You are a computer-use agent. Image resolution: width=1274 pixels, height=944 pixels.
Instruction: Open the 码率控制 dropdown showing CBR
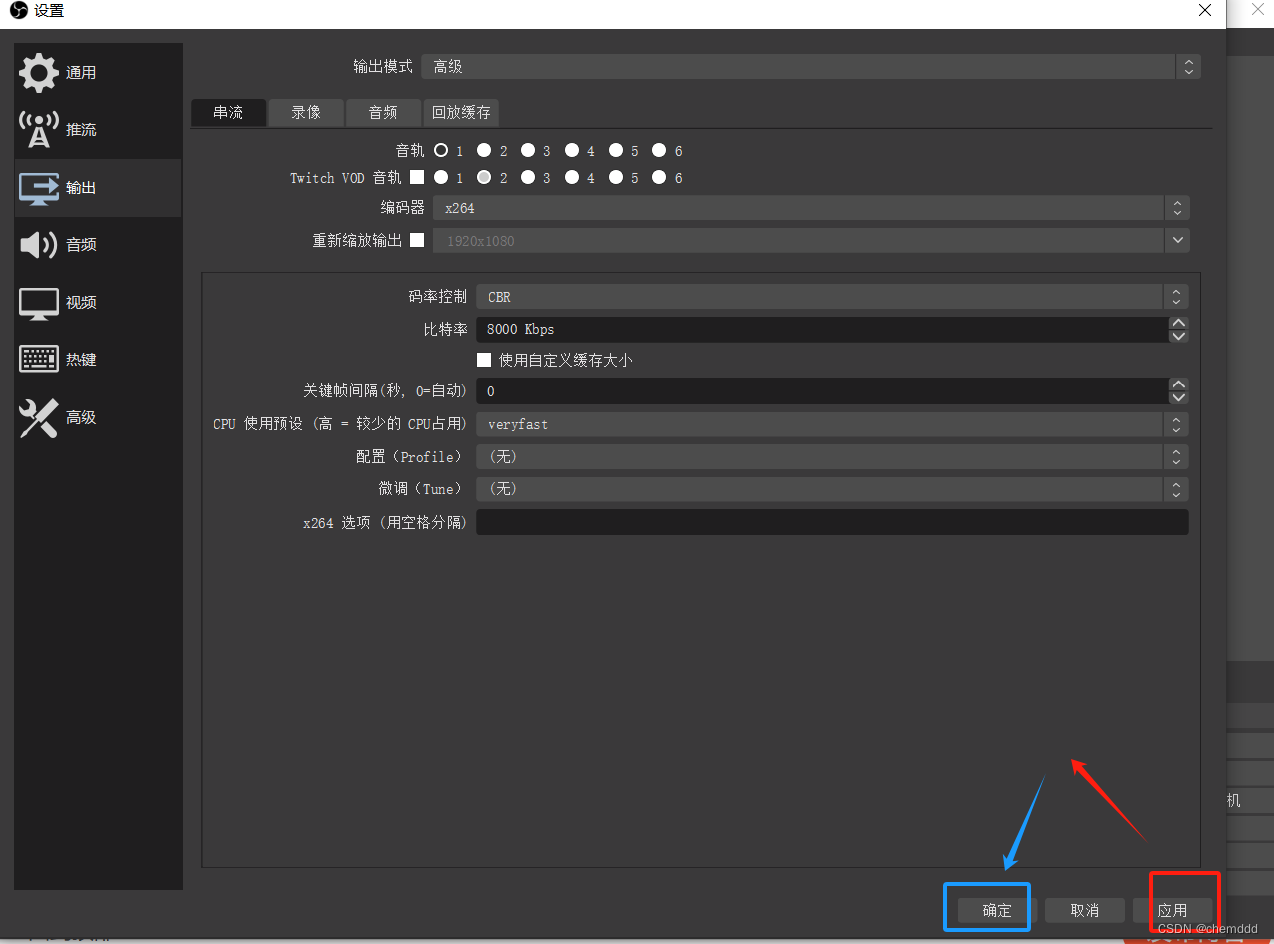point(832,297)
